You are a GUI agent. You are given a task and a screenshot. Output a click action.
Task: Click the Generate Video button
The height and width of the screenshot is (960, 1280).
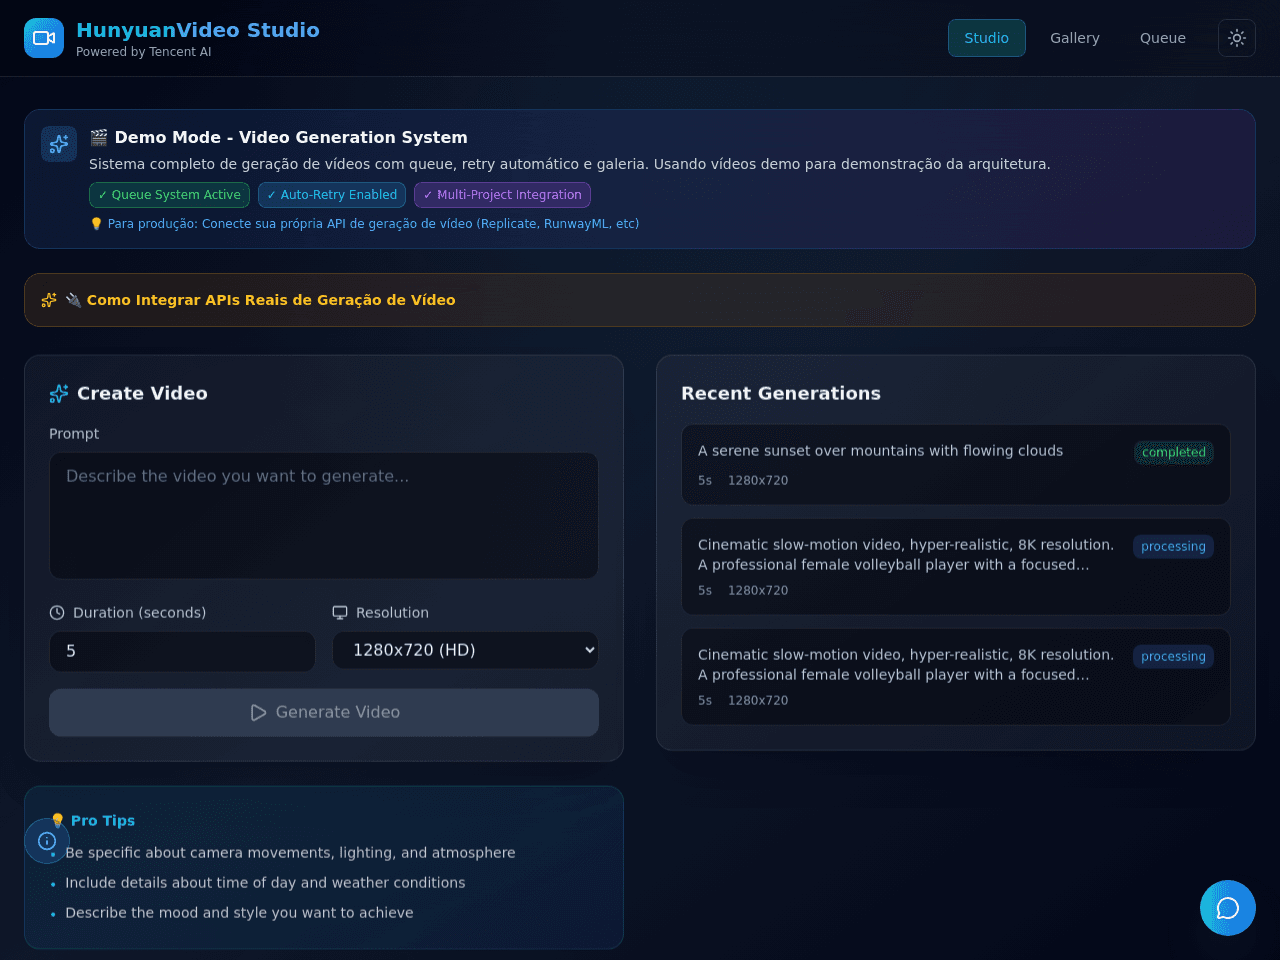[324, 712]
